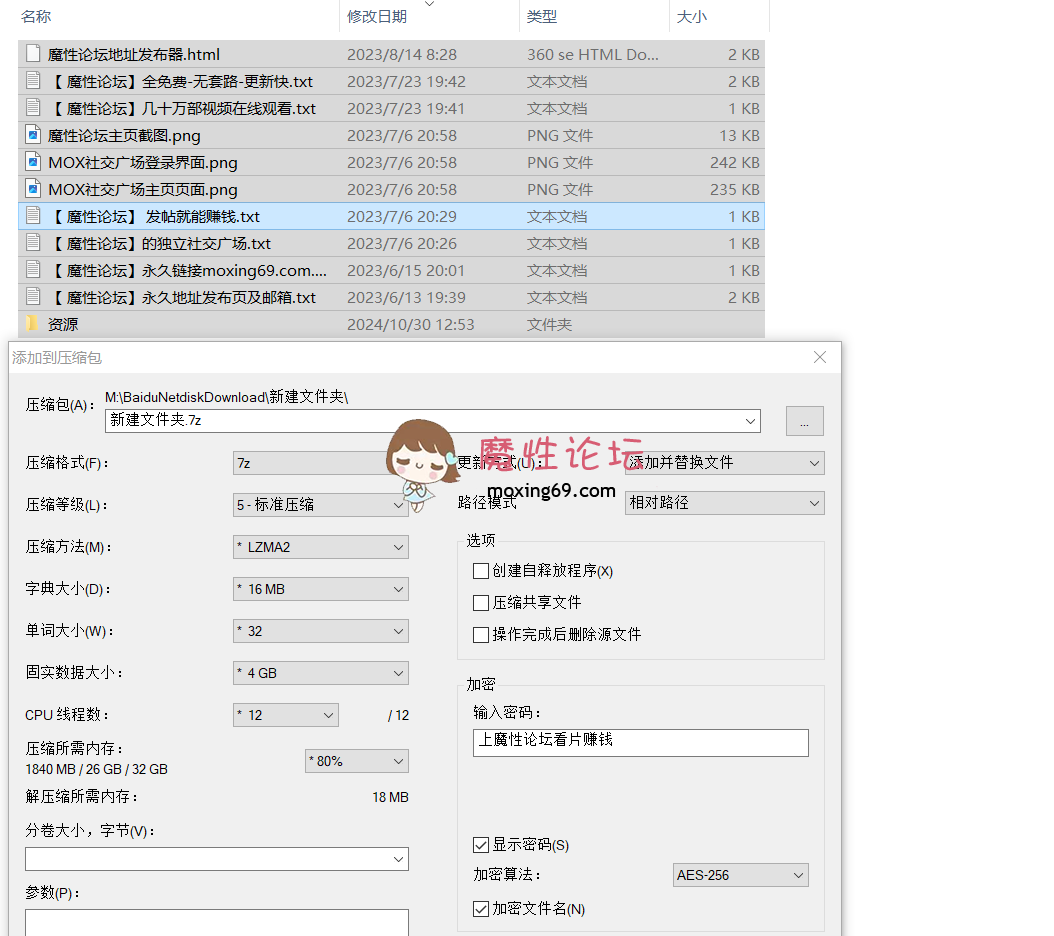Click text file icon of 永久地址发布页及邮箱.txt
The height and width of the screenshot is (936, 1054).
point(31,297)
